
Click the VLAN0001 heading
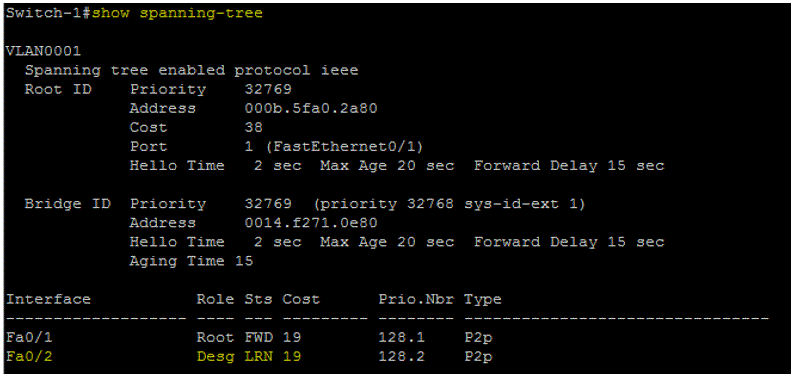43,51
